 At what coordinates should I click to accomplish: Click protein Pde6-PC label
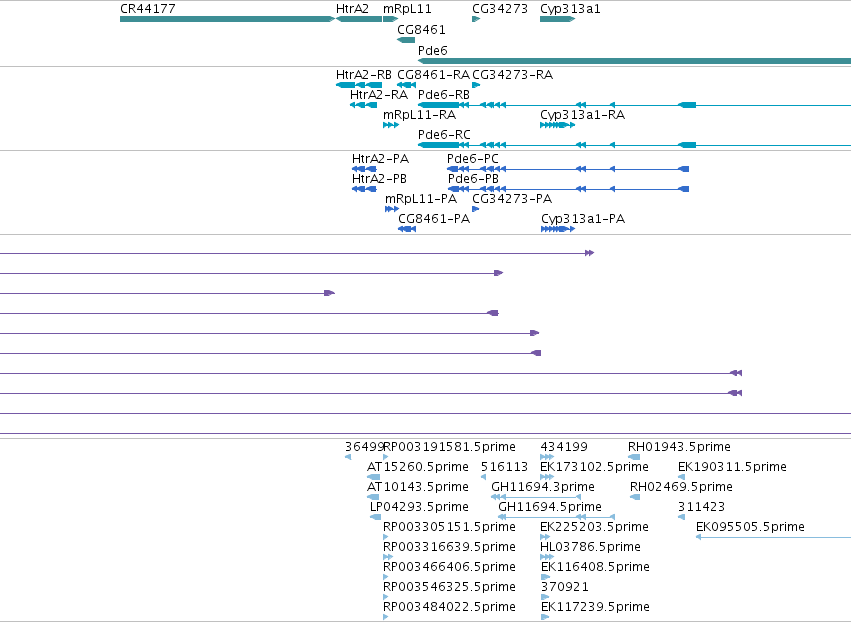pos(473,158)
